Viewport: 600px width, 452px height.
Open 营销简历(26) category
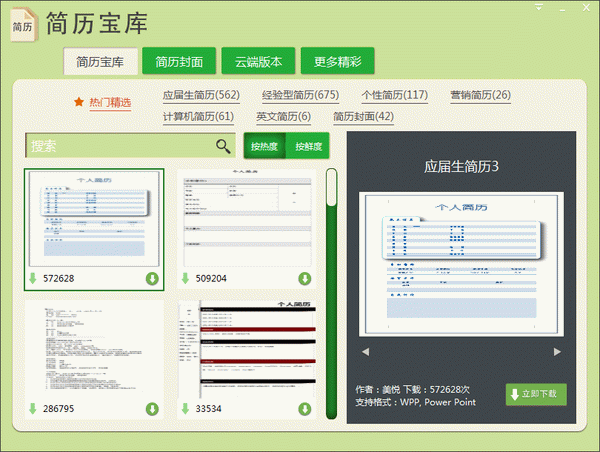pos(481,95)
